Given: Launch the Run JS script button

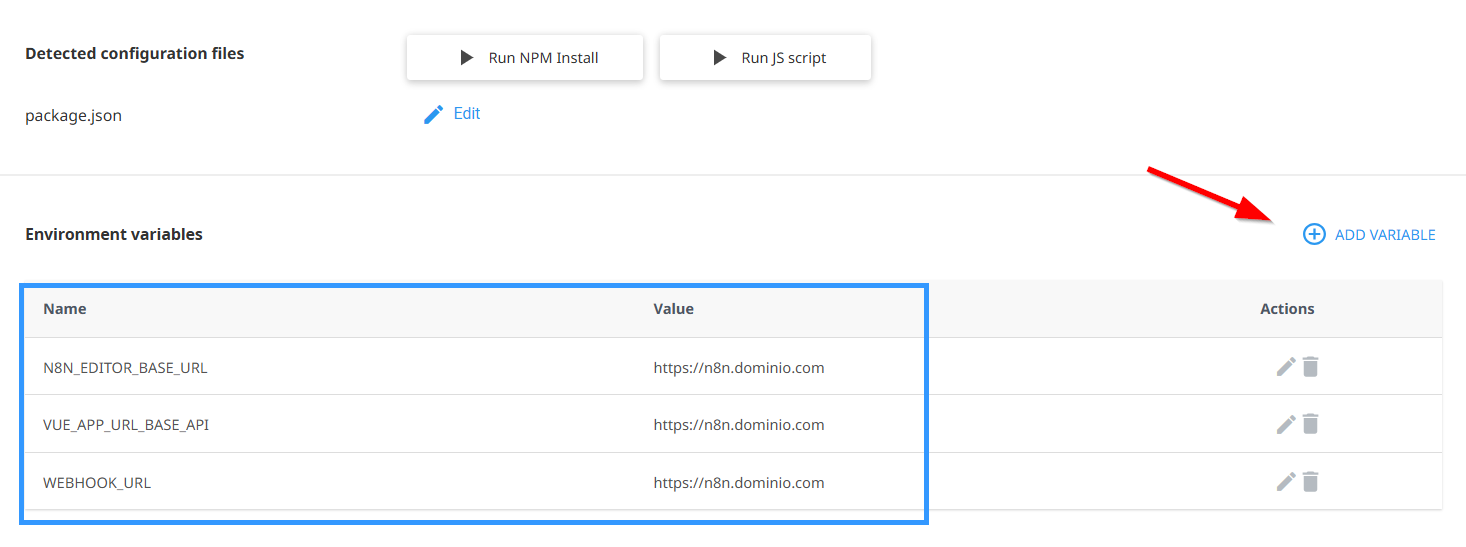Looking at the screenshot, I should click(765, 58).
